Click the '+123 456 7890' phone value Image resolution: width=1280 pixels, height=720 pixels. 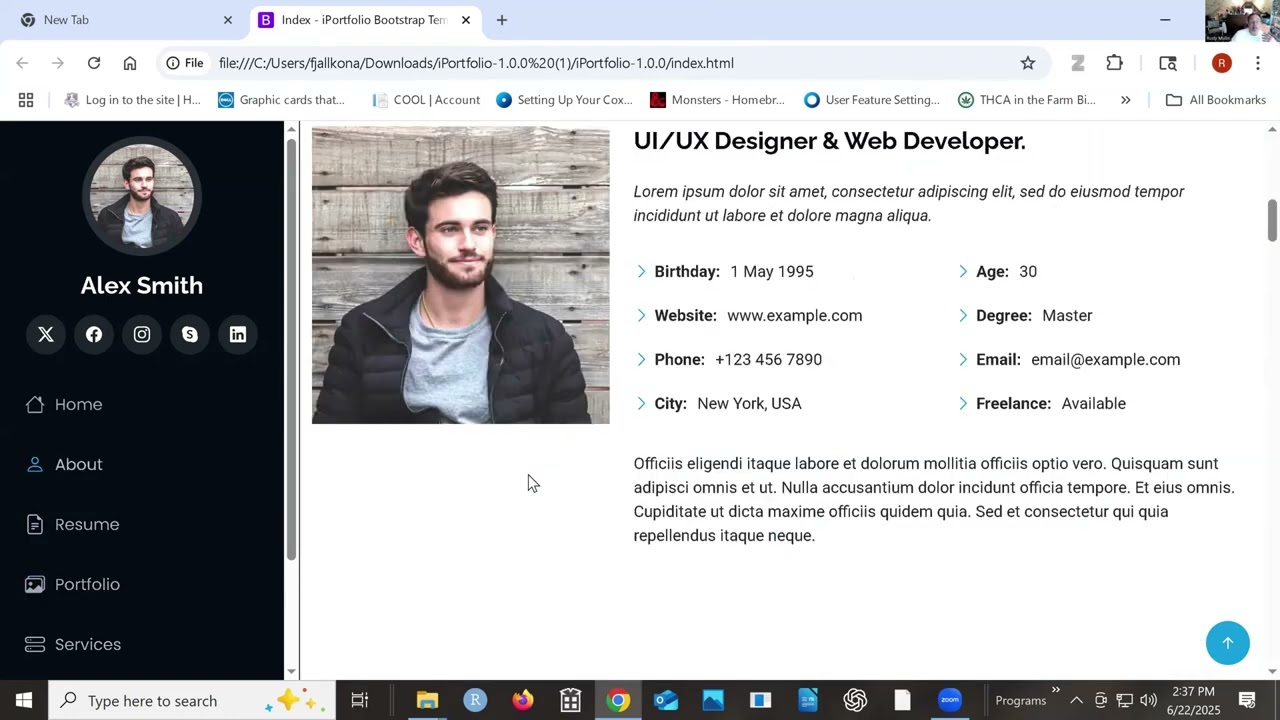[x=768, y=359]
